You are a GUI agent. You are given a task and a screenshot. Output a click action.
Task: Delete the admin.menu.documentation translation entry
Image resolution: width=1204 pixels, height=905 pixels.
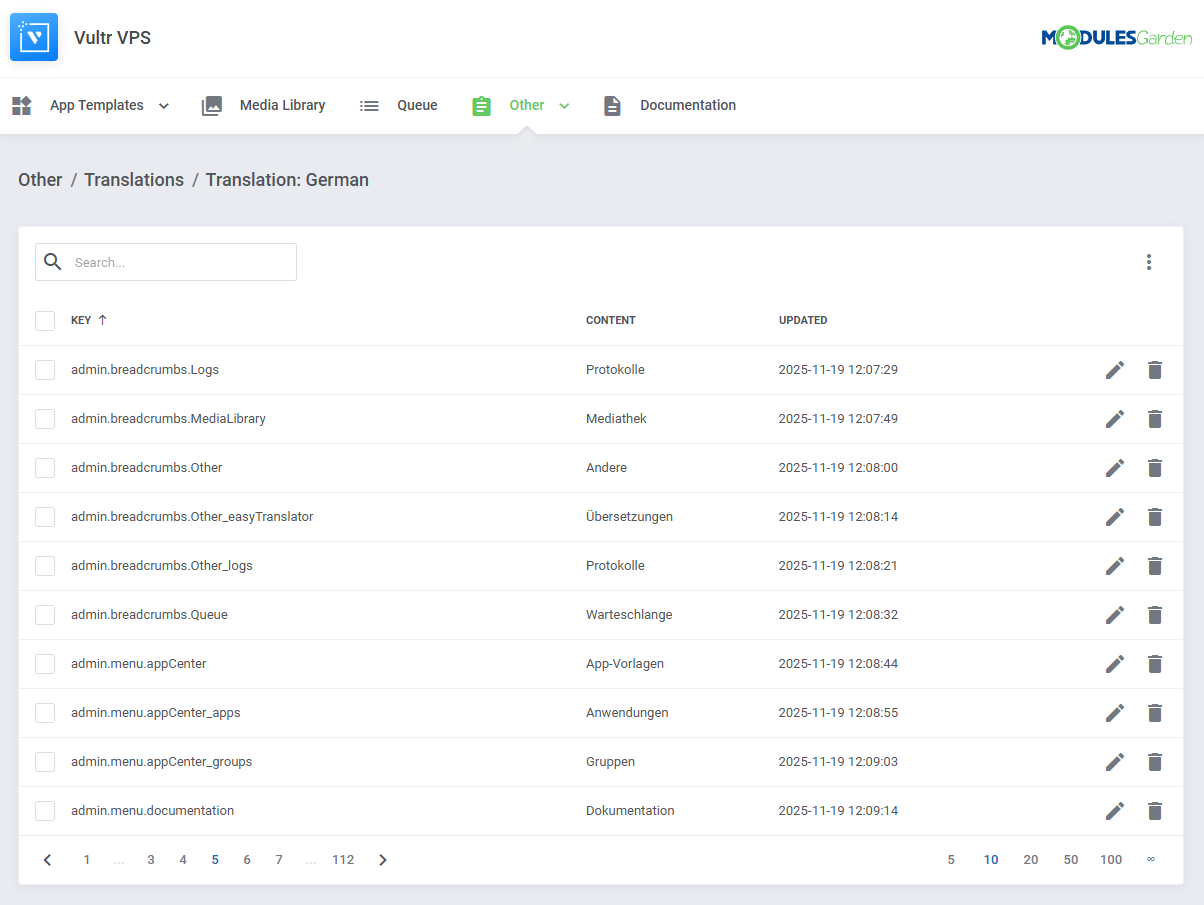point(1155,810)
